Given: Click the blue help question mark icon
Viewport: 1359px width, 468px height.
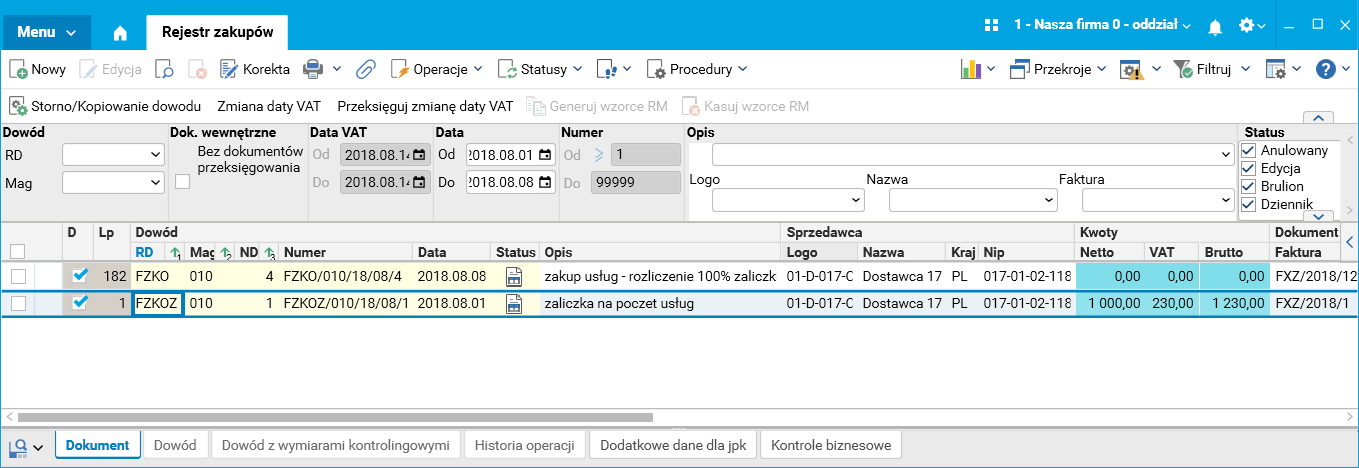Looking at the screenshot, I should pyautogui.click(x=1326, y=69).
